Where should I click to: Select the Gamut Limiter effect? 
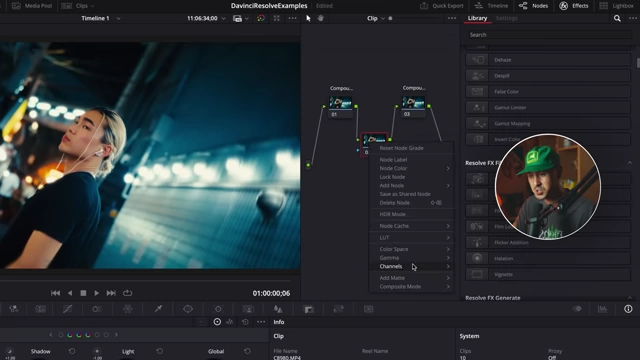548,107
